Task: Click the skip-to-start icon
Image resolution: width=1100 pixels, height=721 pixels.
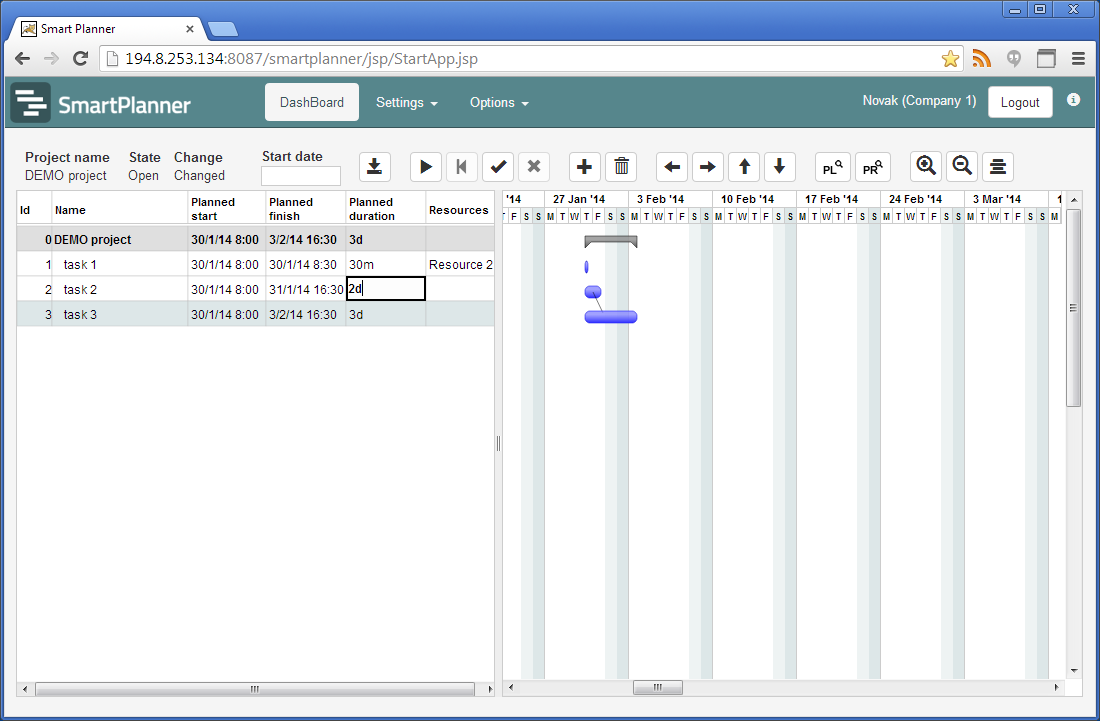Action: [462, 167]
